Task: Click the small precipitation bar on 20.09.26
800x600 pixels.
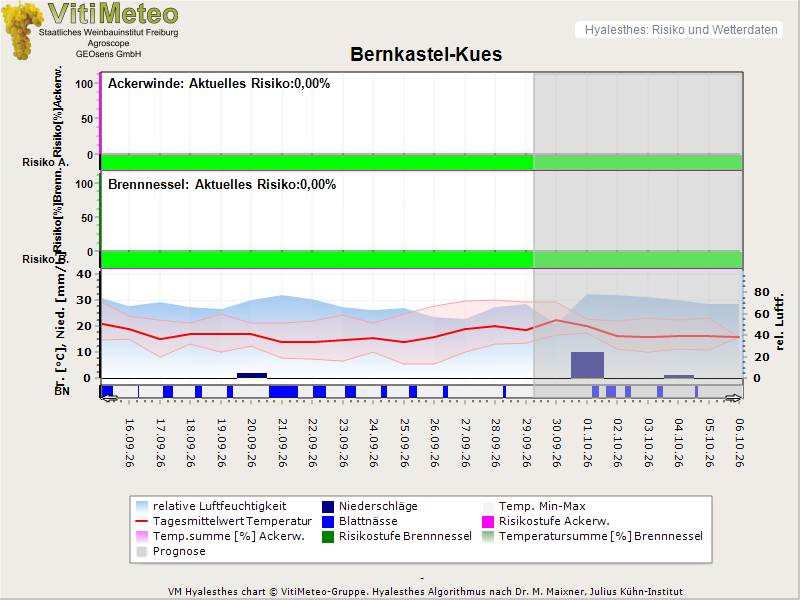Action: (252, 376)
